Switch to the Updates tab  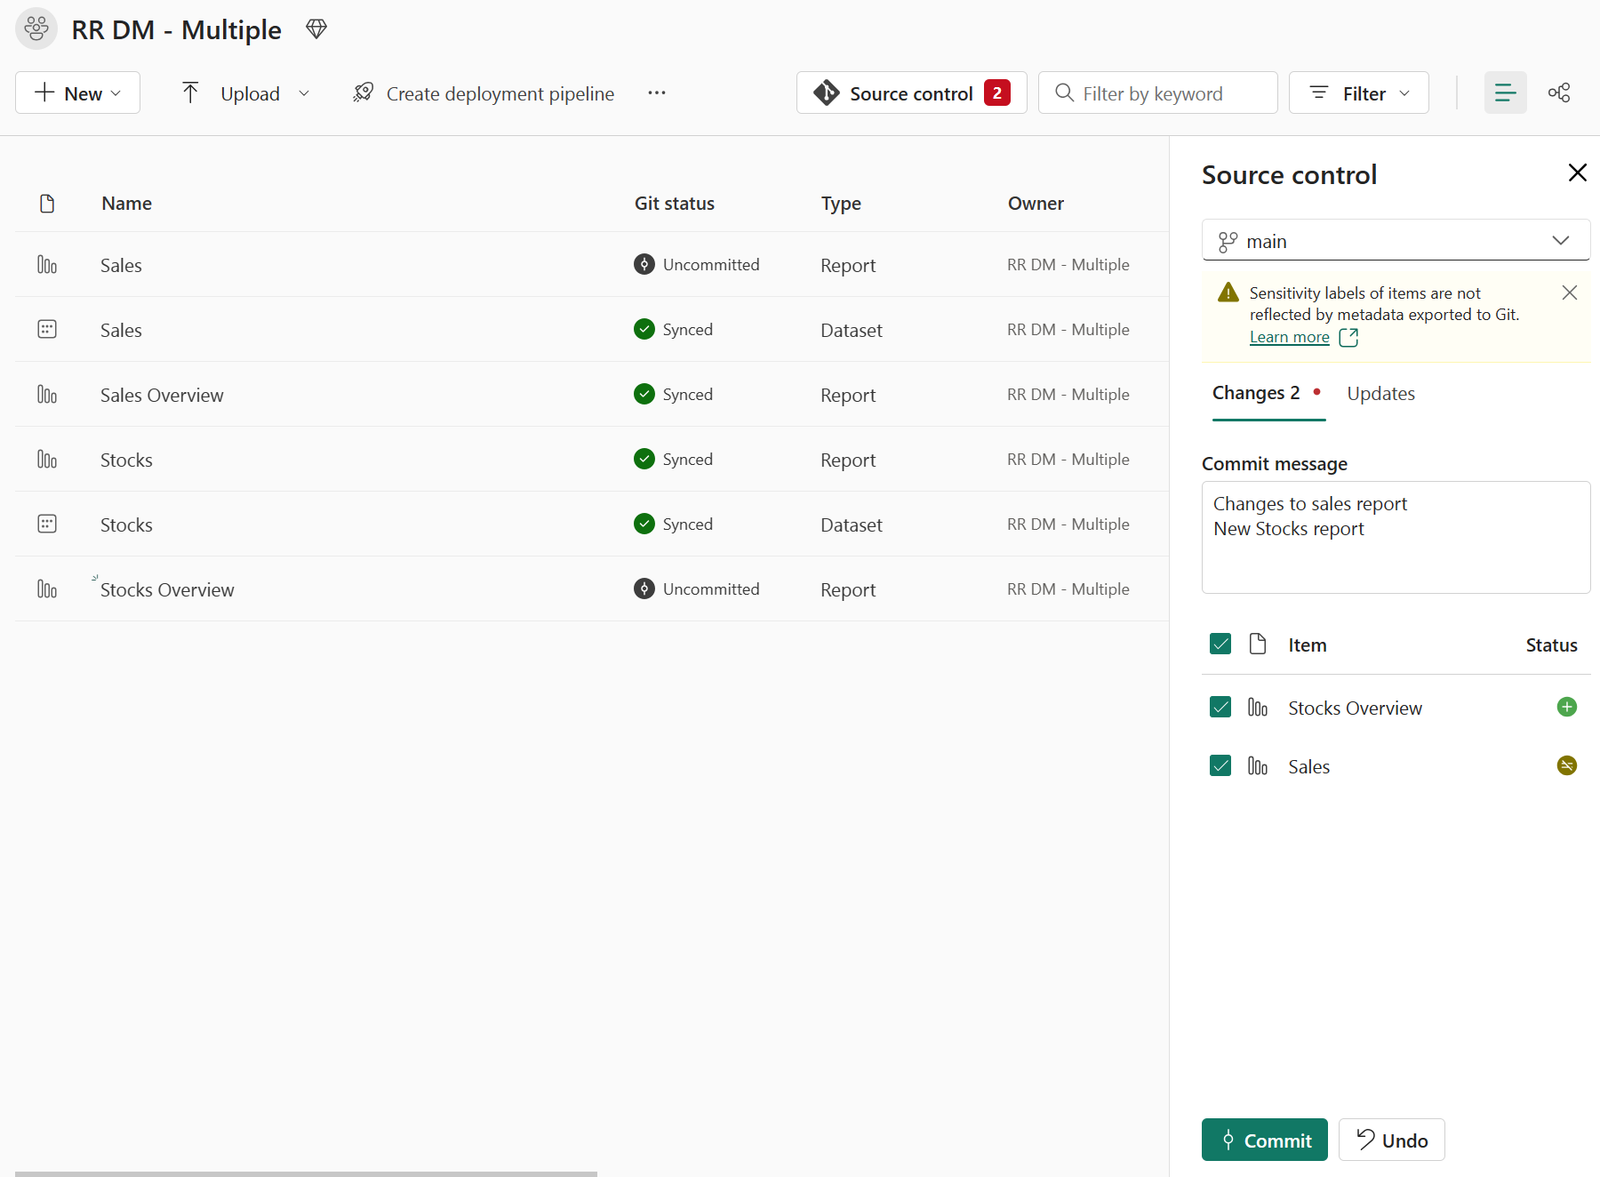pos(1381,394)
